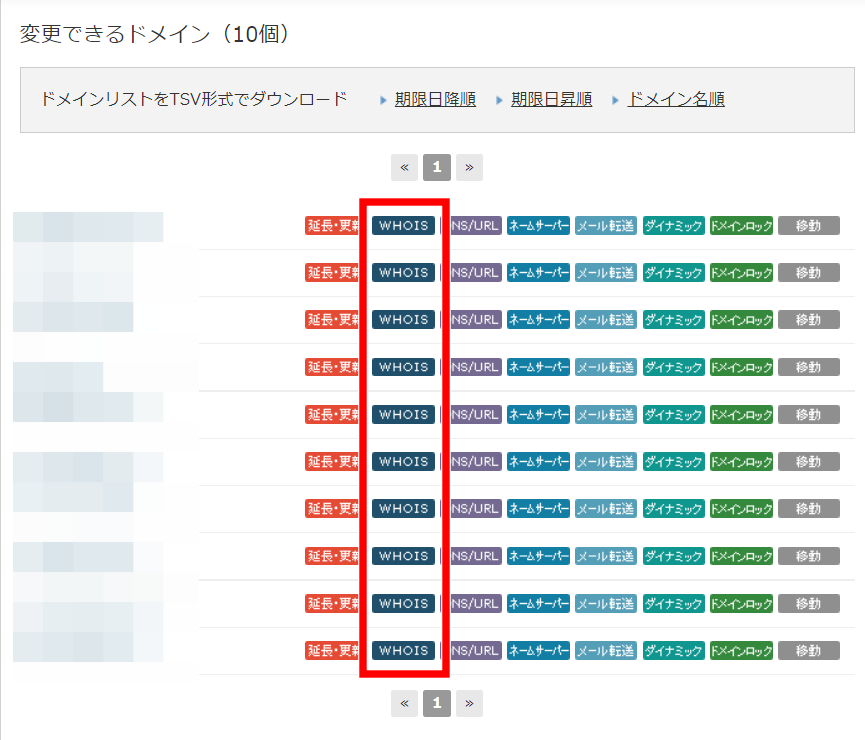Open WHOIS for the seventh domain row
The width and height of the screenshot is (865, 740).
coord(403,508)
